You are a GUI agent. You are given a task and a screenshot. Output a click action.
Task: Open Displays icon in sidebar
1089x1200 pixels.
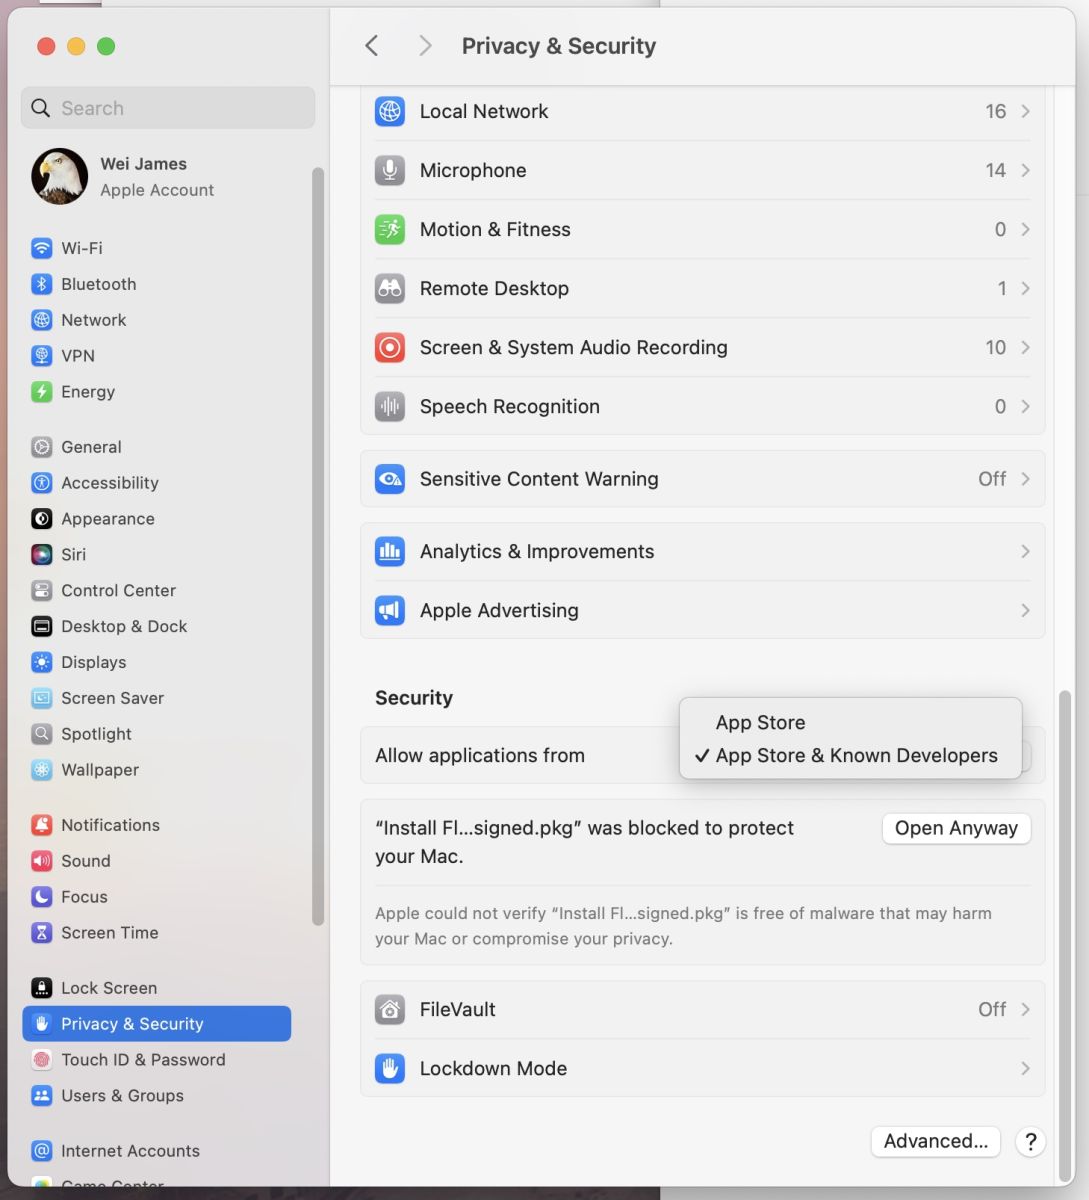coord(41,662)
